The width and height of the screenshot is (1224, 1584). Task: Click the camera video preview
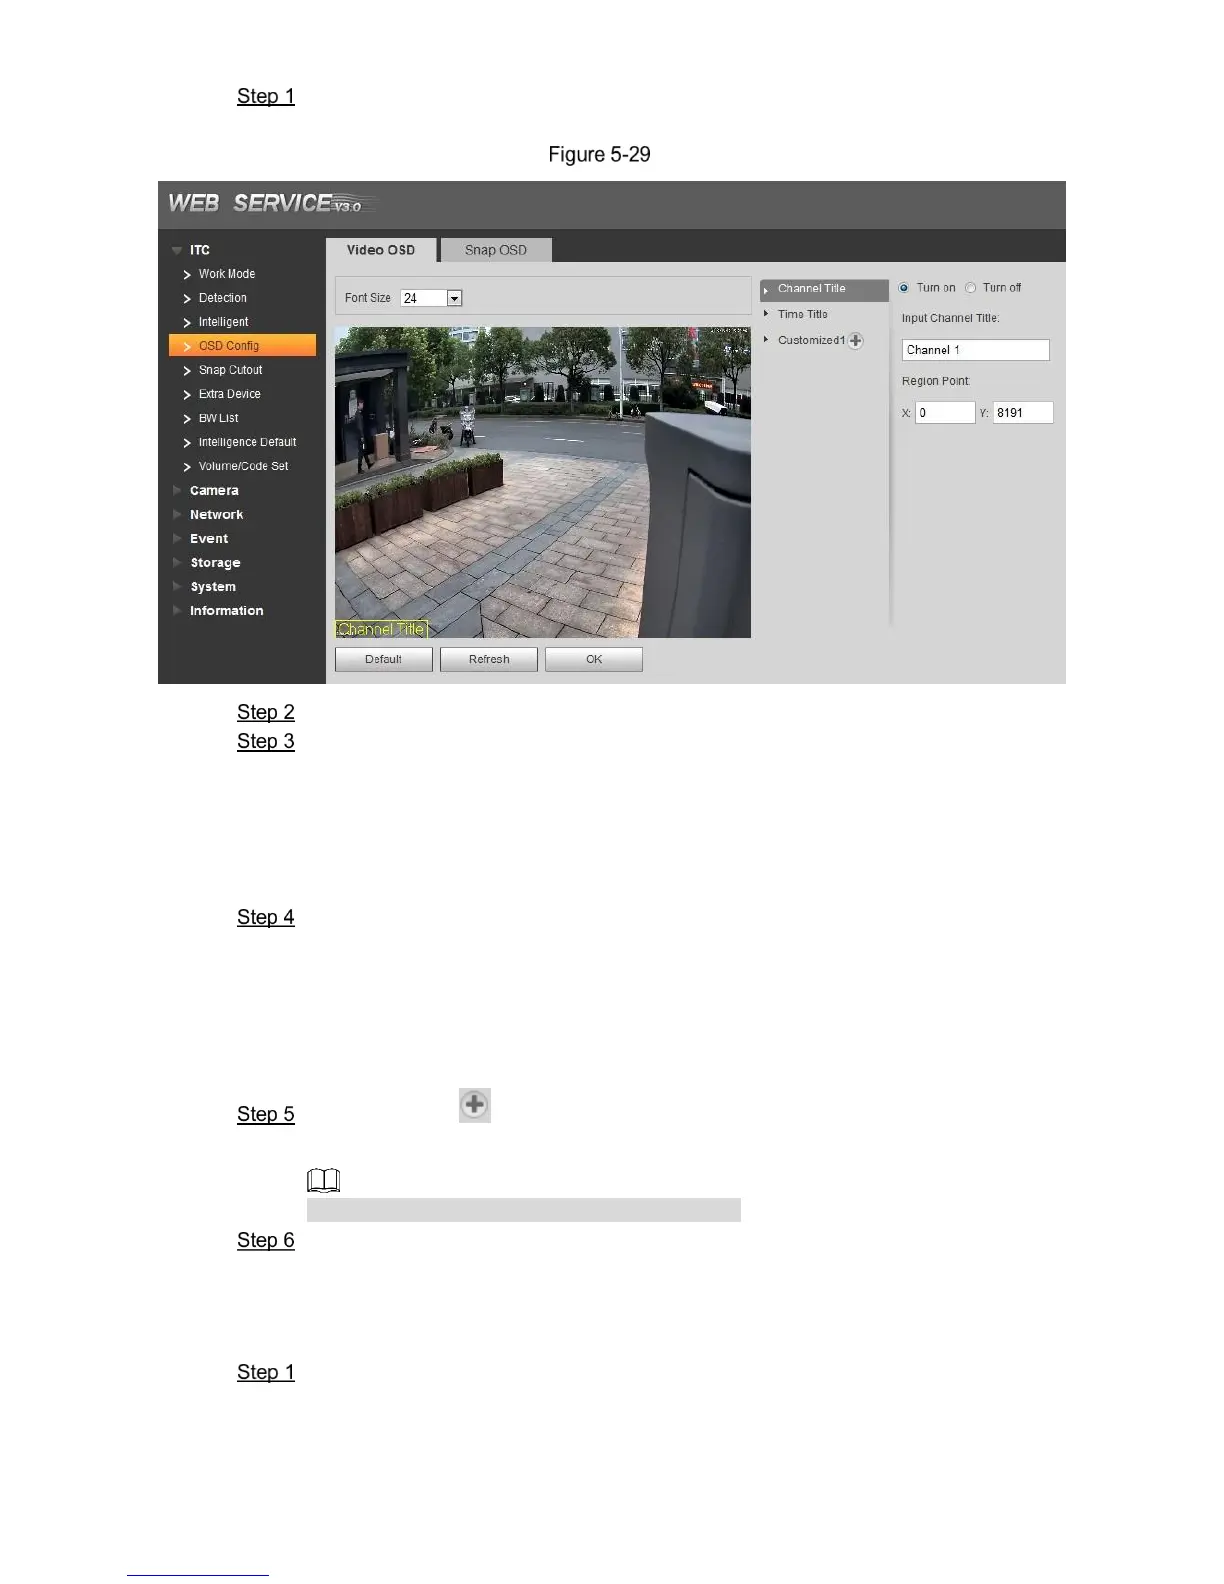[x=543, y=482]
